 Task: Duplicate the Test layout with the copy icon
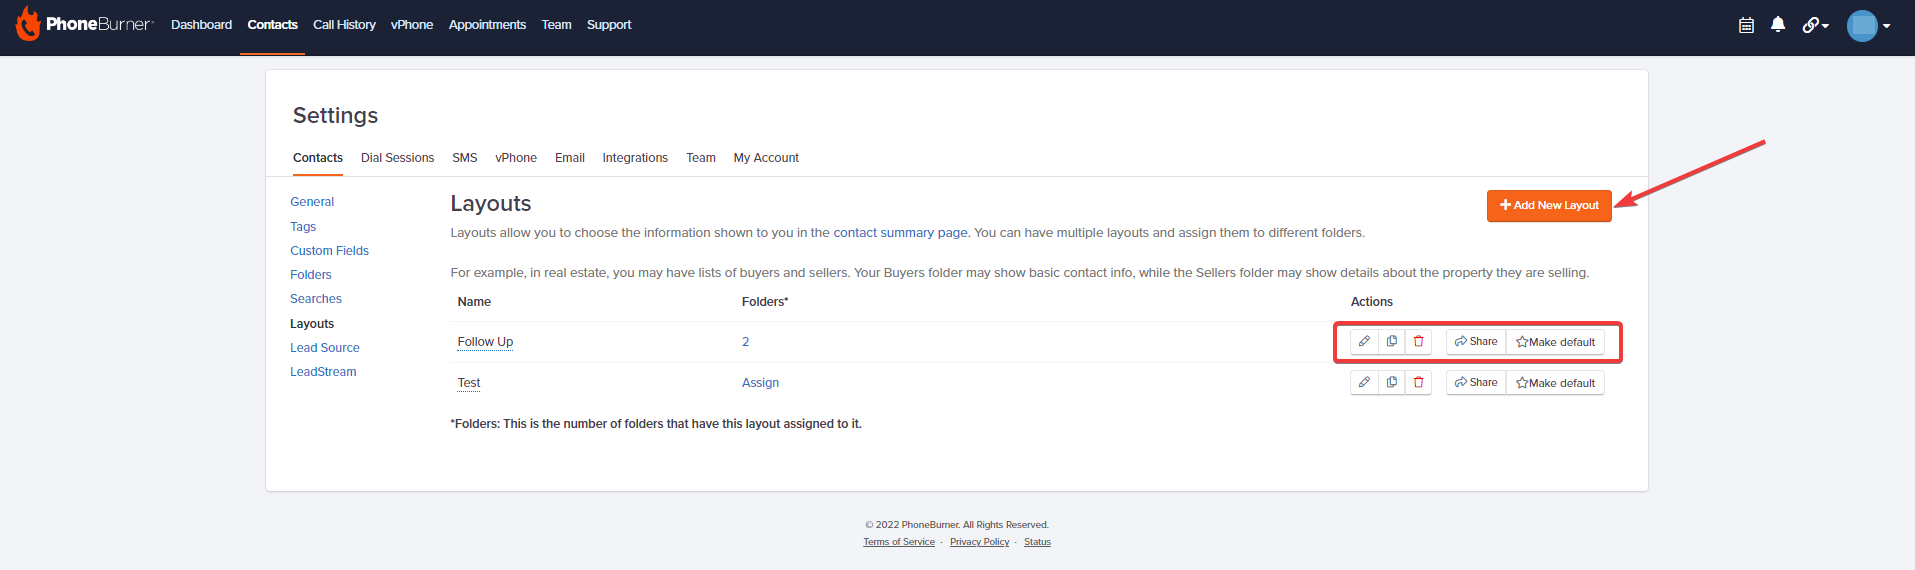point(1391,383)
